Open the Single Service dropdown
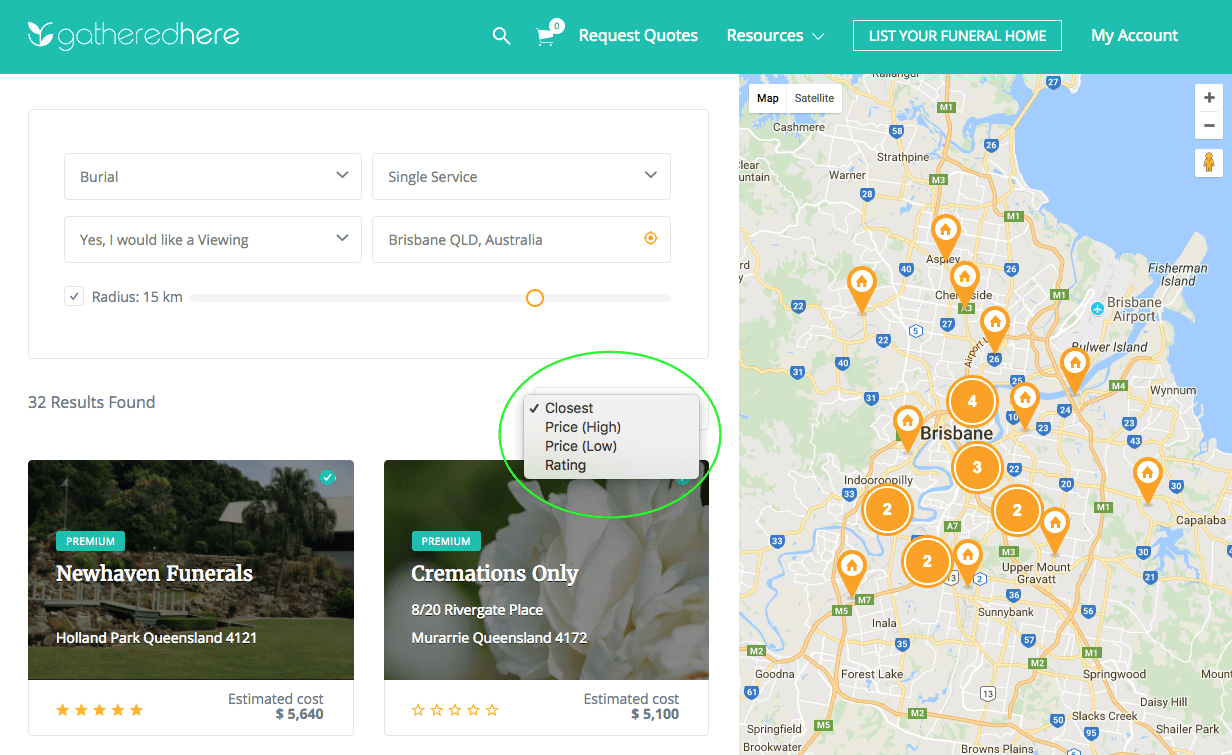The height and width of the screenshot is (755, 1232). [x=521, y=176]
